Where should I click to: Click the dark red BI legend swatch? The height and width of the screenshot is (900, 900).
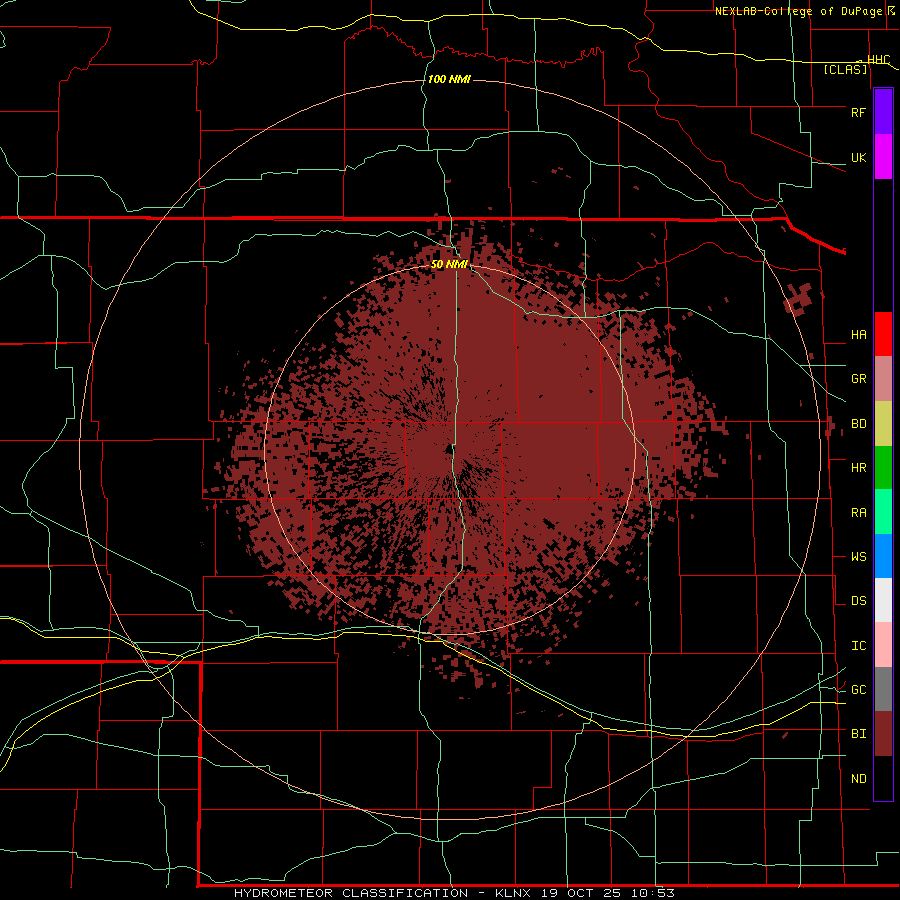tap(883, 734)
